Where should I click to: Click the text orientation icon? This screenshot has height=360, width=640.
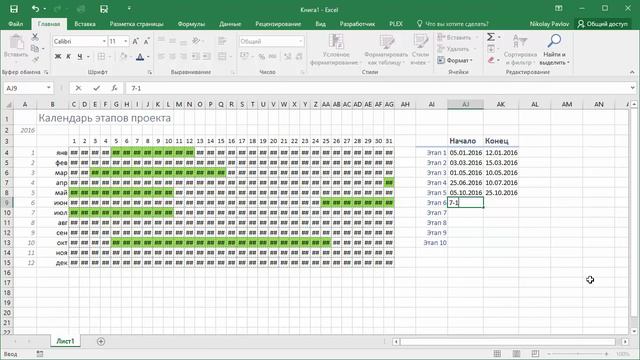196,40
